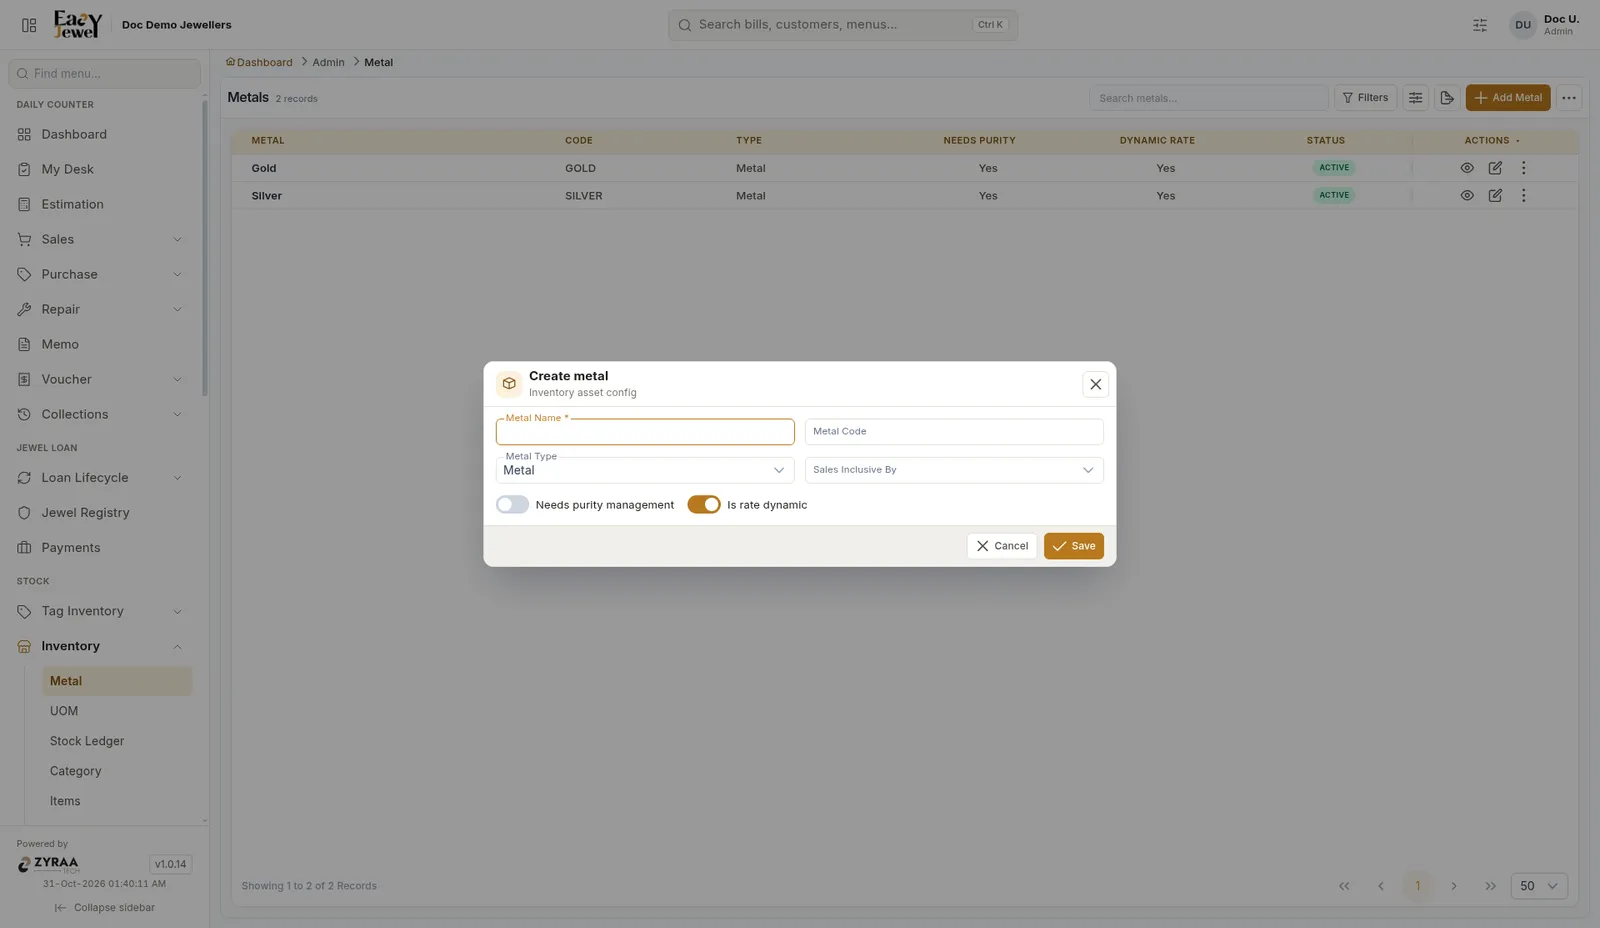Open Stock Ledger under Inventory
The image size is (1600, 928).
[116, 741]
